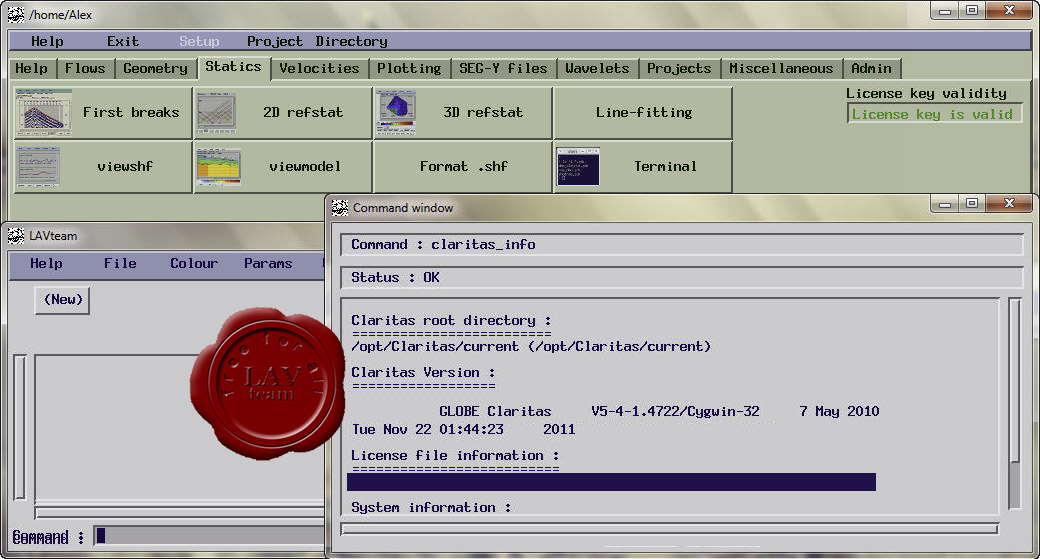Viewport: 1040px width, 559px height.
Task: Open viewshf thumbnail icon
Action: (x=38, y=167)
